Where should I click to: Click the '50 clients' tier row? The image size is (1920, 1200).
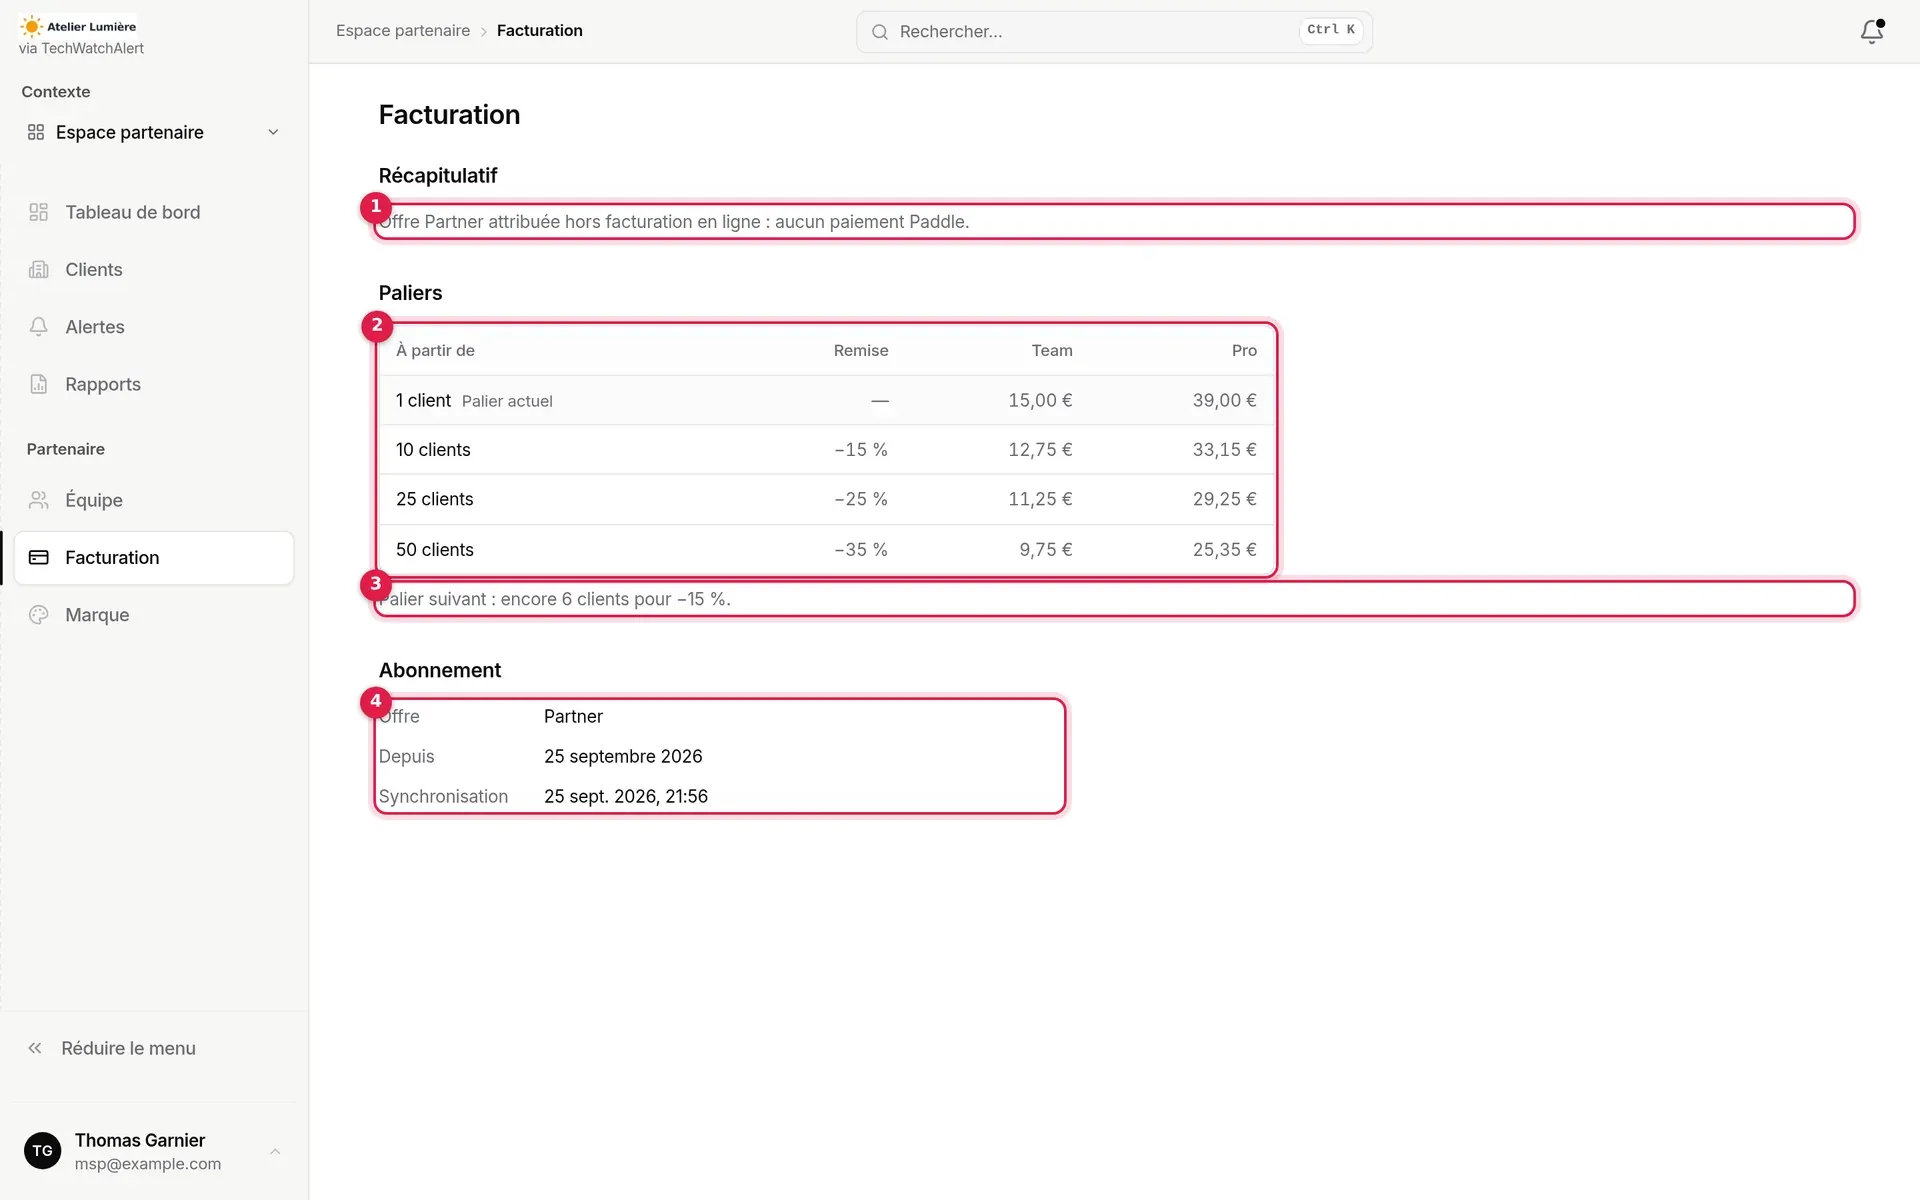tap(826, 550)
